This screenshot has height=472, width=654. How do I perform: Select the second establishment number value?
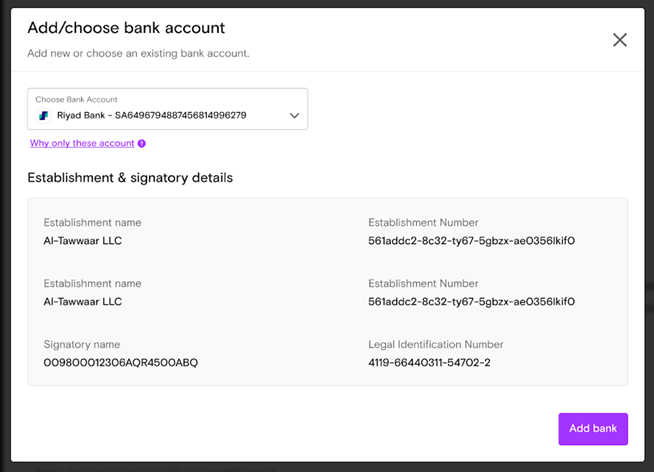[x=471, y=301]
